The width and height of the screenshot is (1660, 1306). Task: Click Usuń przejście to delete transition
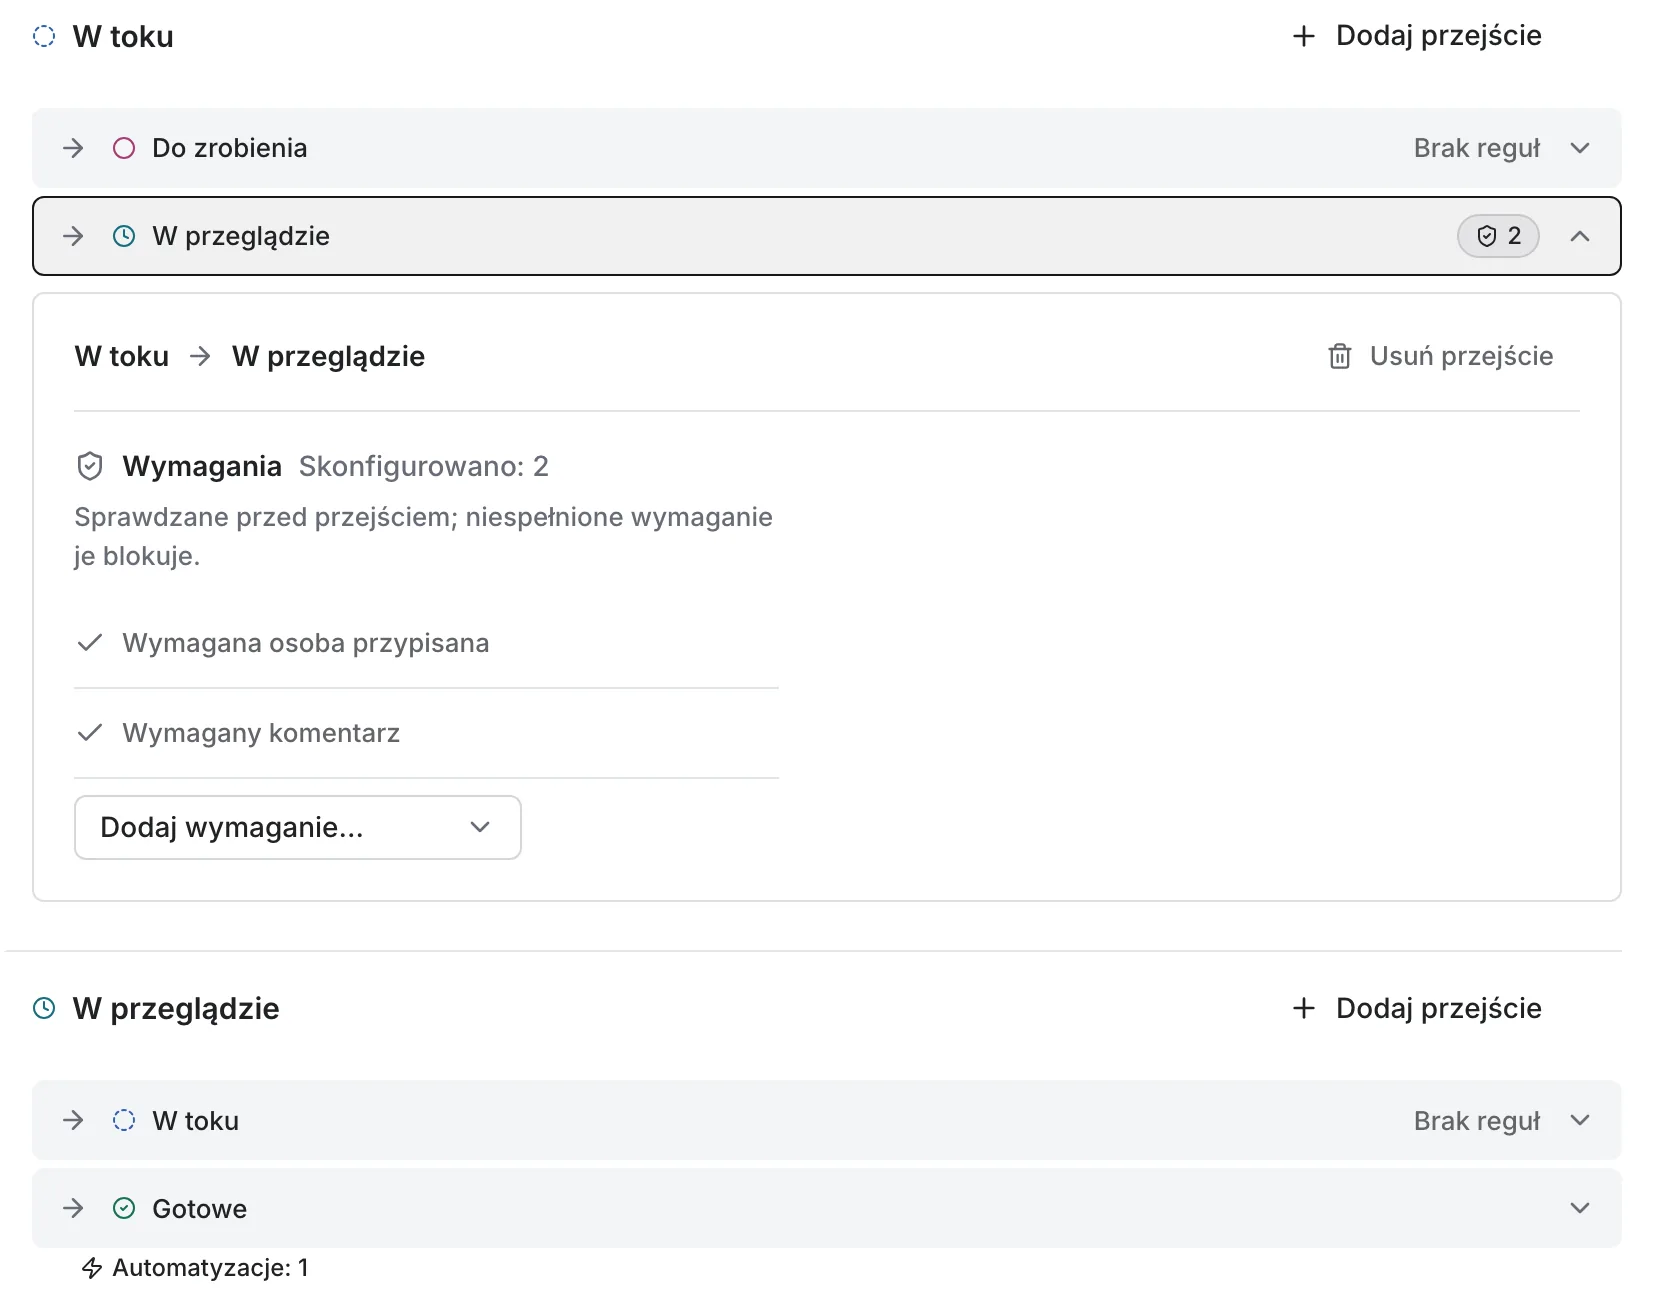(1440, 356)
